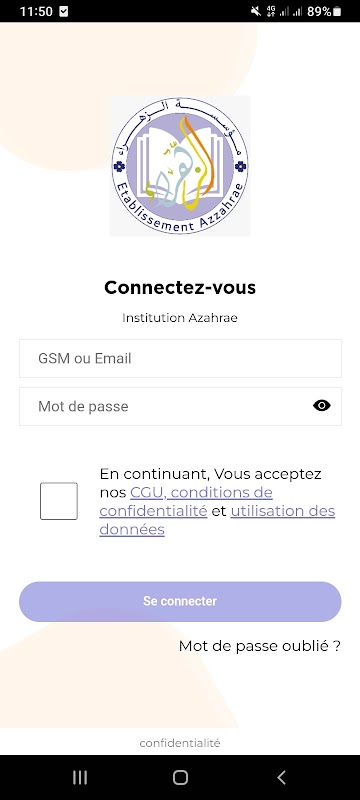Tap the muted sound status icon

255,11
